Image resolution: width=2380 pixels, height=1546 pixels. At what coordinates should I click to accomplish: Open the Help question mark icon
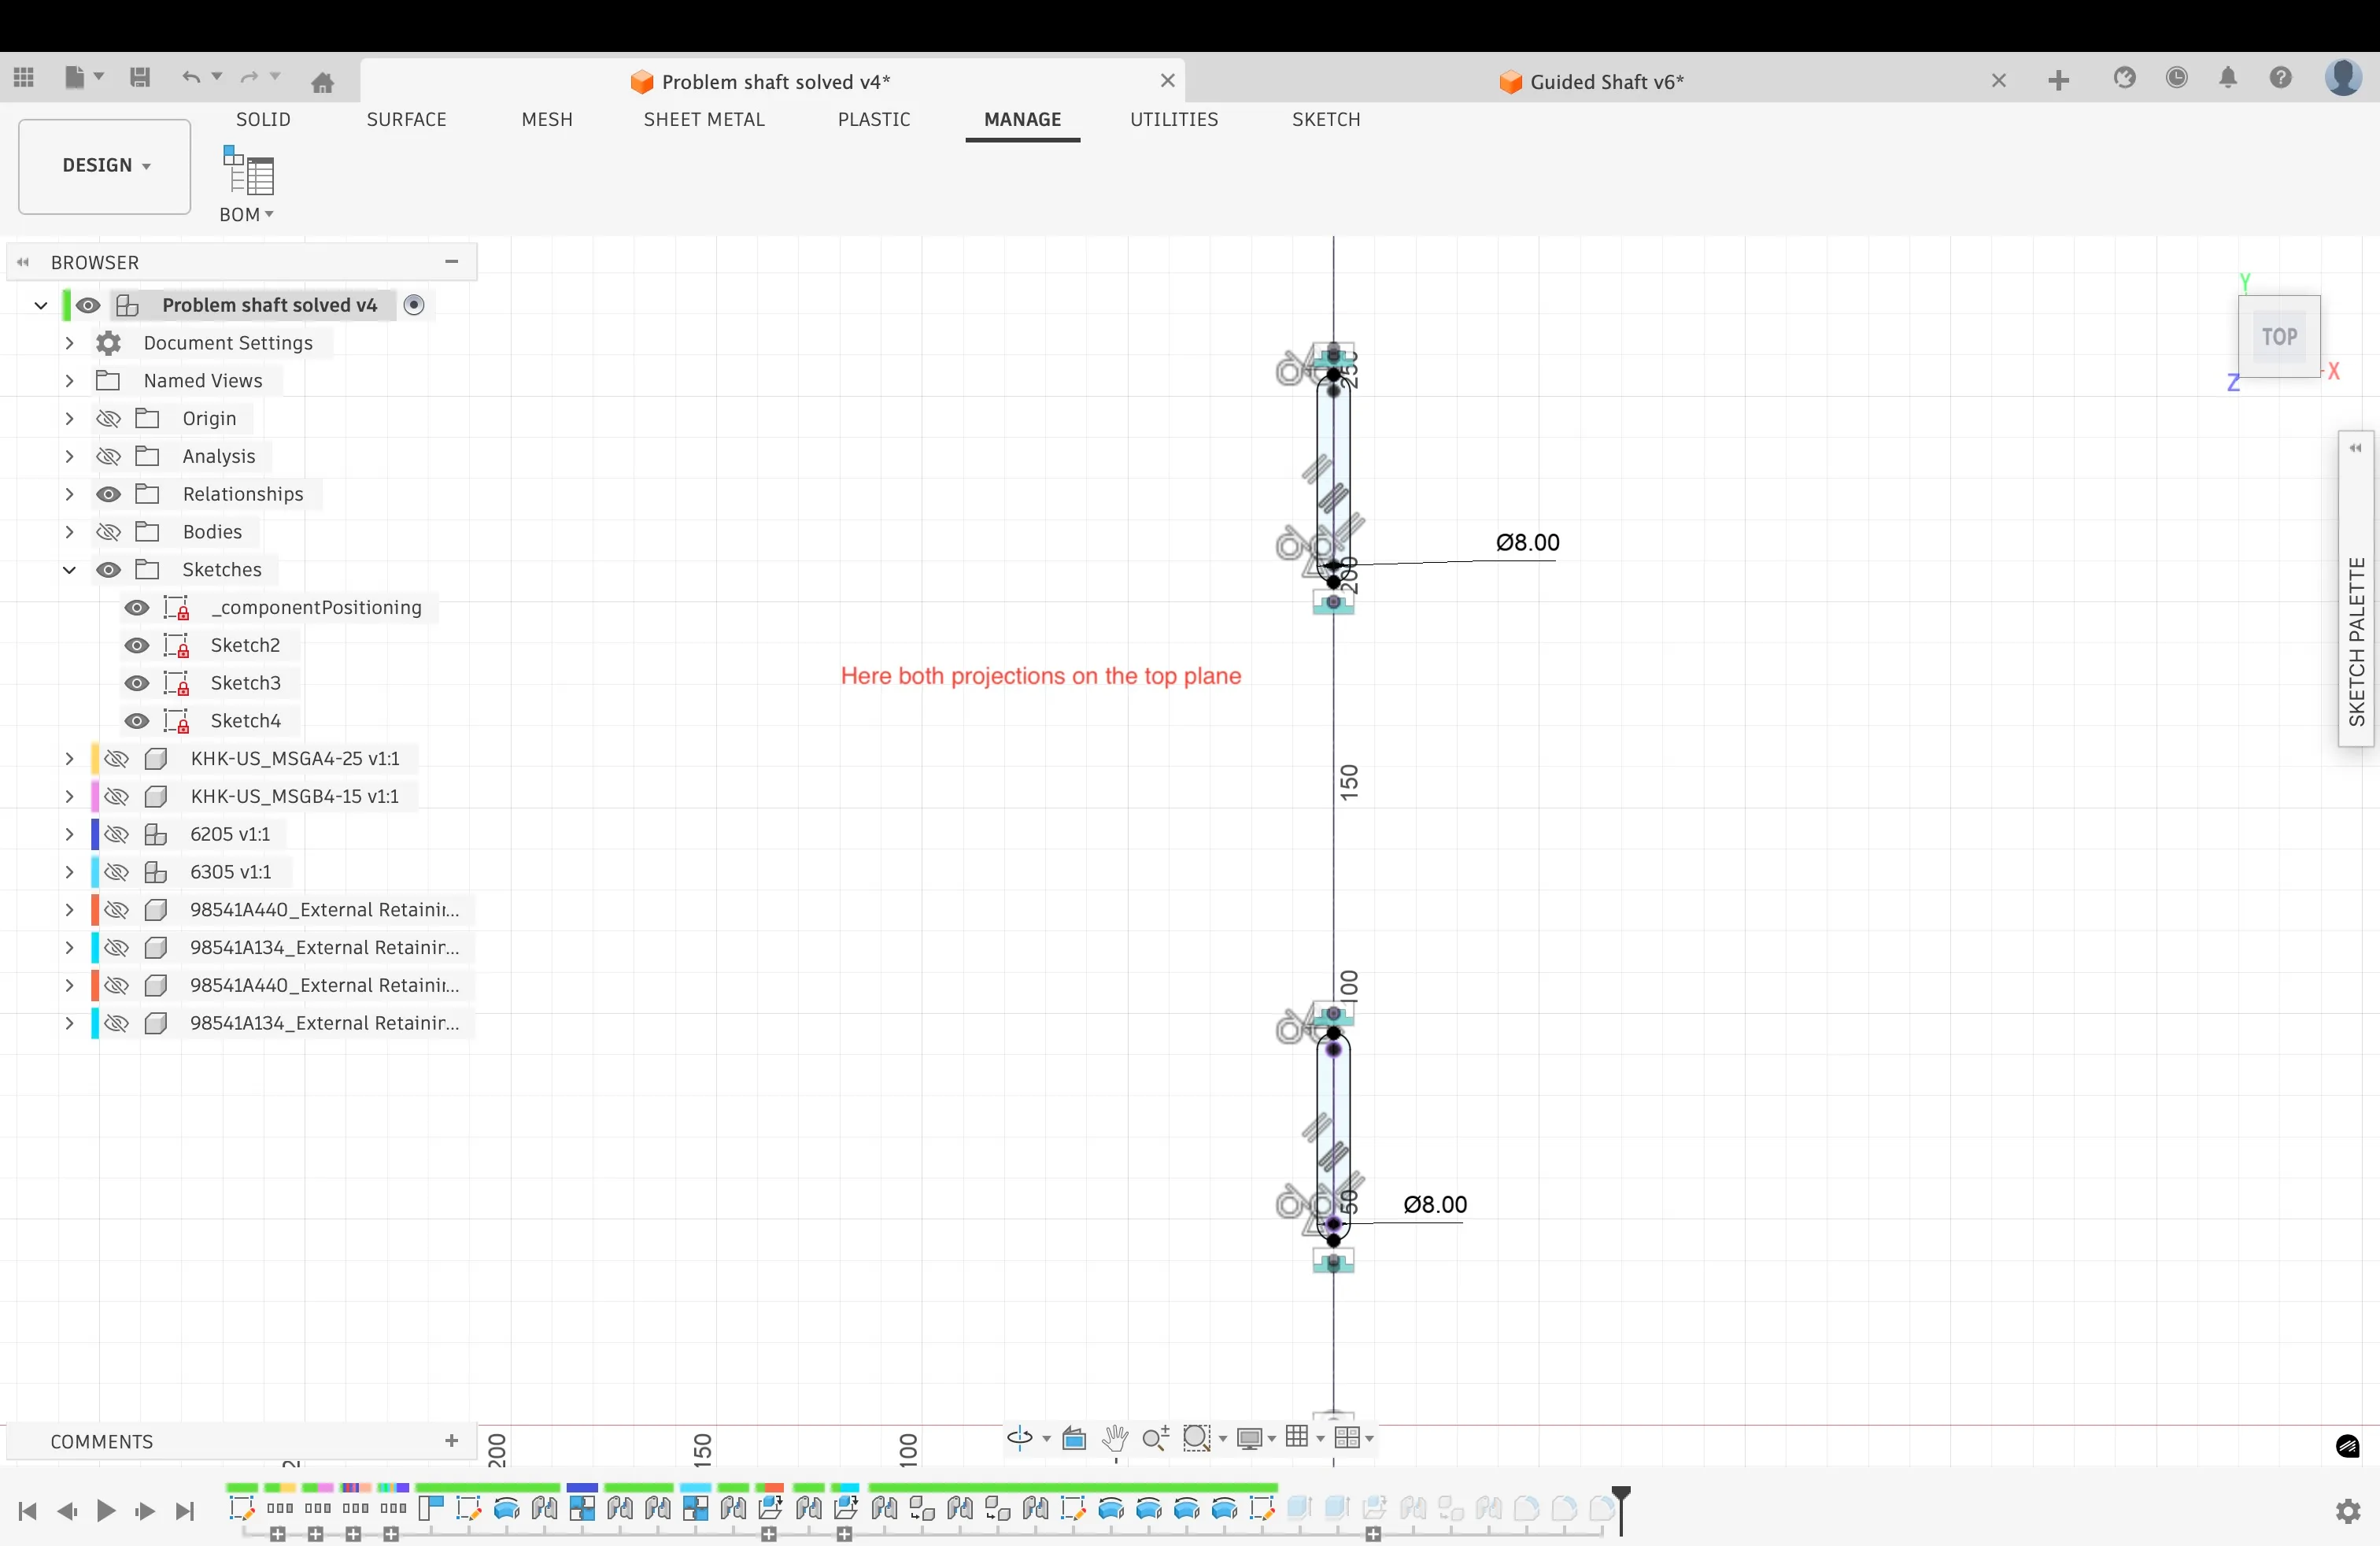click(2280, 78)
